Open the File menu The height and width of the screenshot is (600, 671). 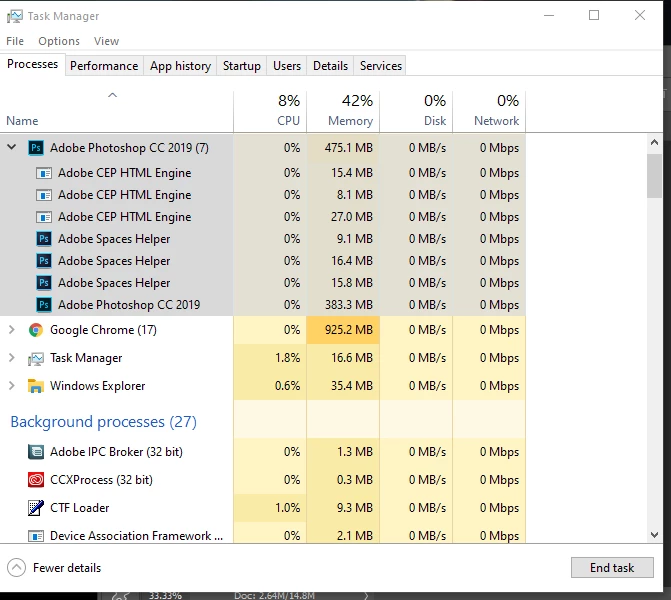coord(15,41)
